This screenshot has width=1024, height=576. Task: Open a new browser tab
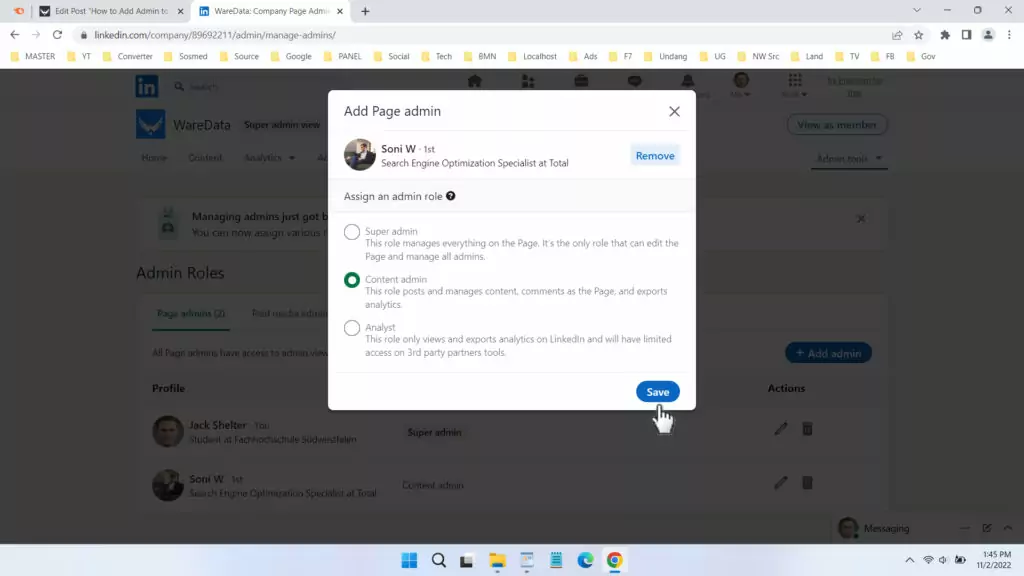365,11
